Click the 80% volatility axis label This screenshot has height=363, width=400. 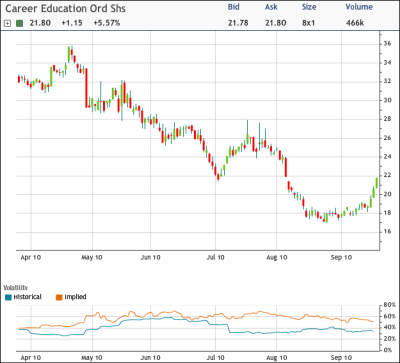coord(389,305)
